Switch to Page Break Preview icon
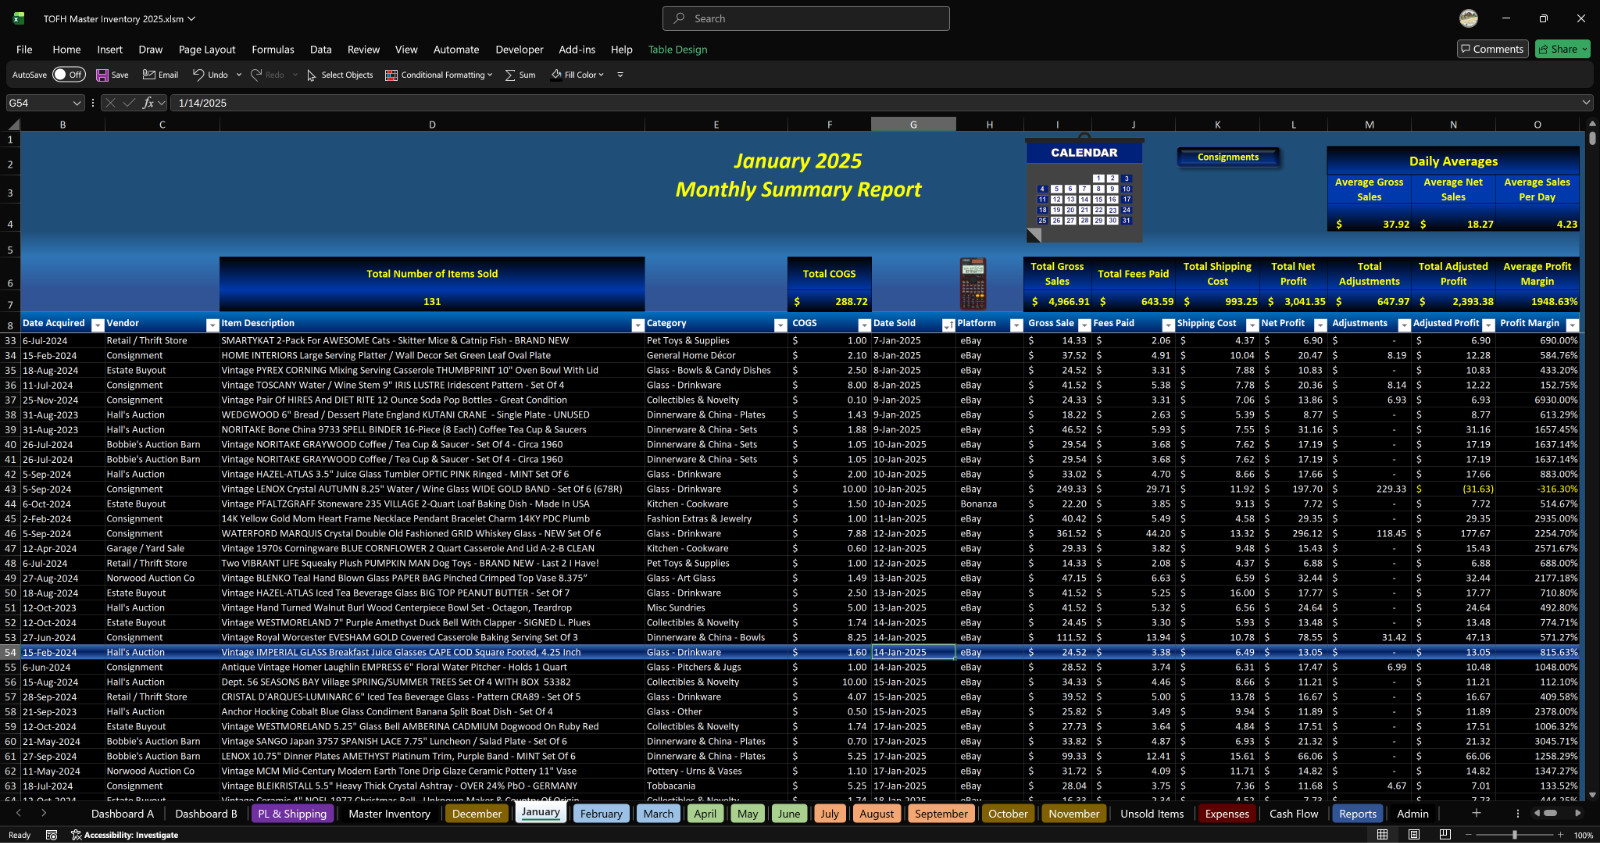The image size is (1600, 843). (x=1445, y=835)
